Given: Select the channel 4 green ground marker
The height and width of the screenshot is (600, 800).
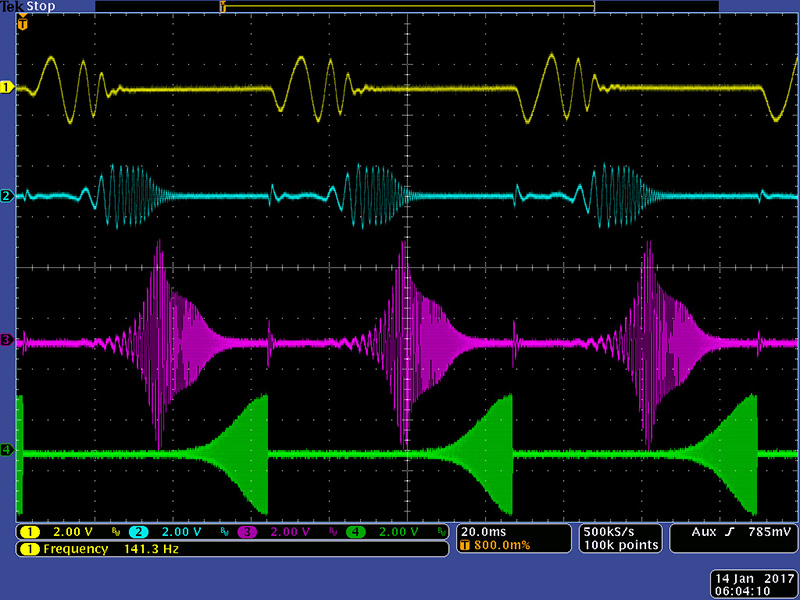Looking at the screenshot, I should (6, 451).
